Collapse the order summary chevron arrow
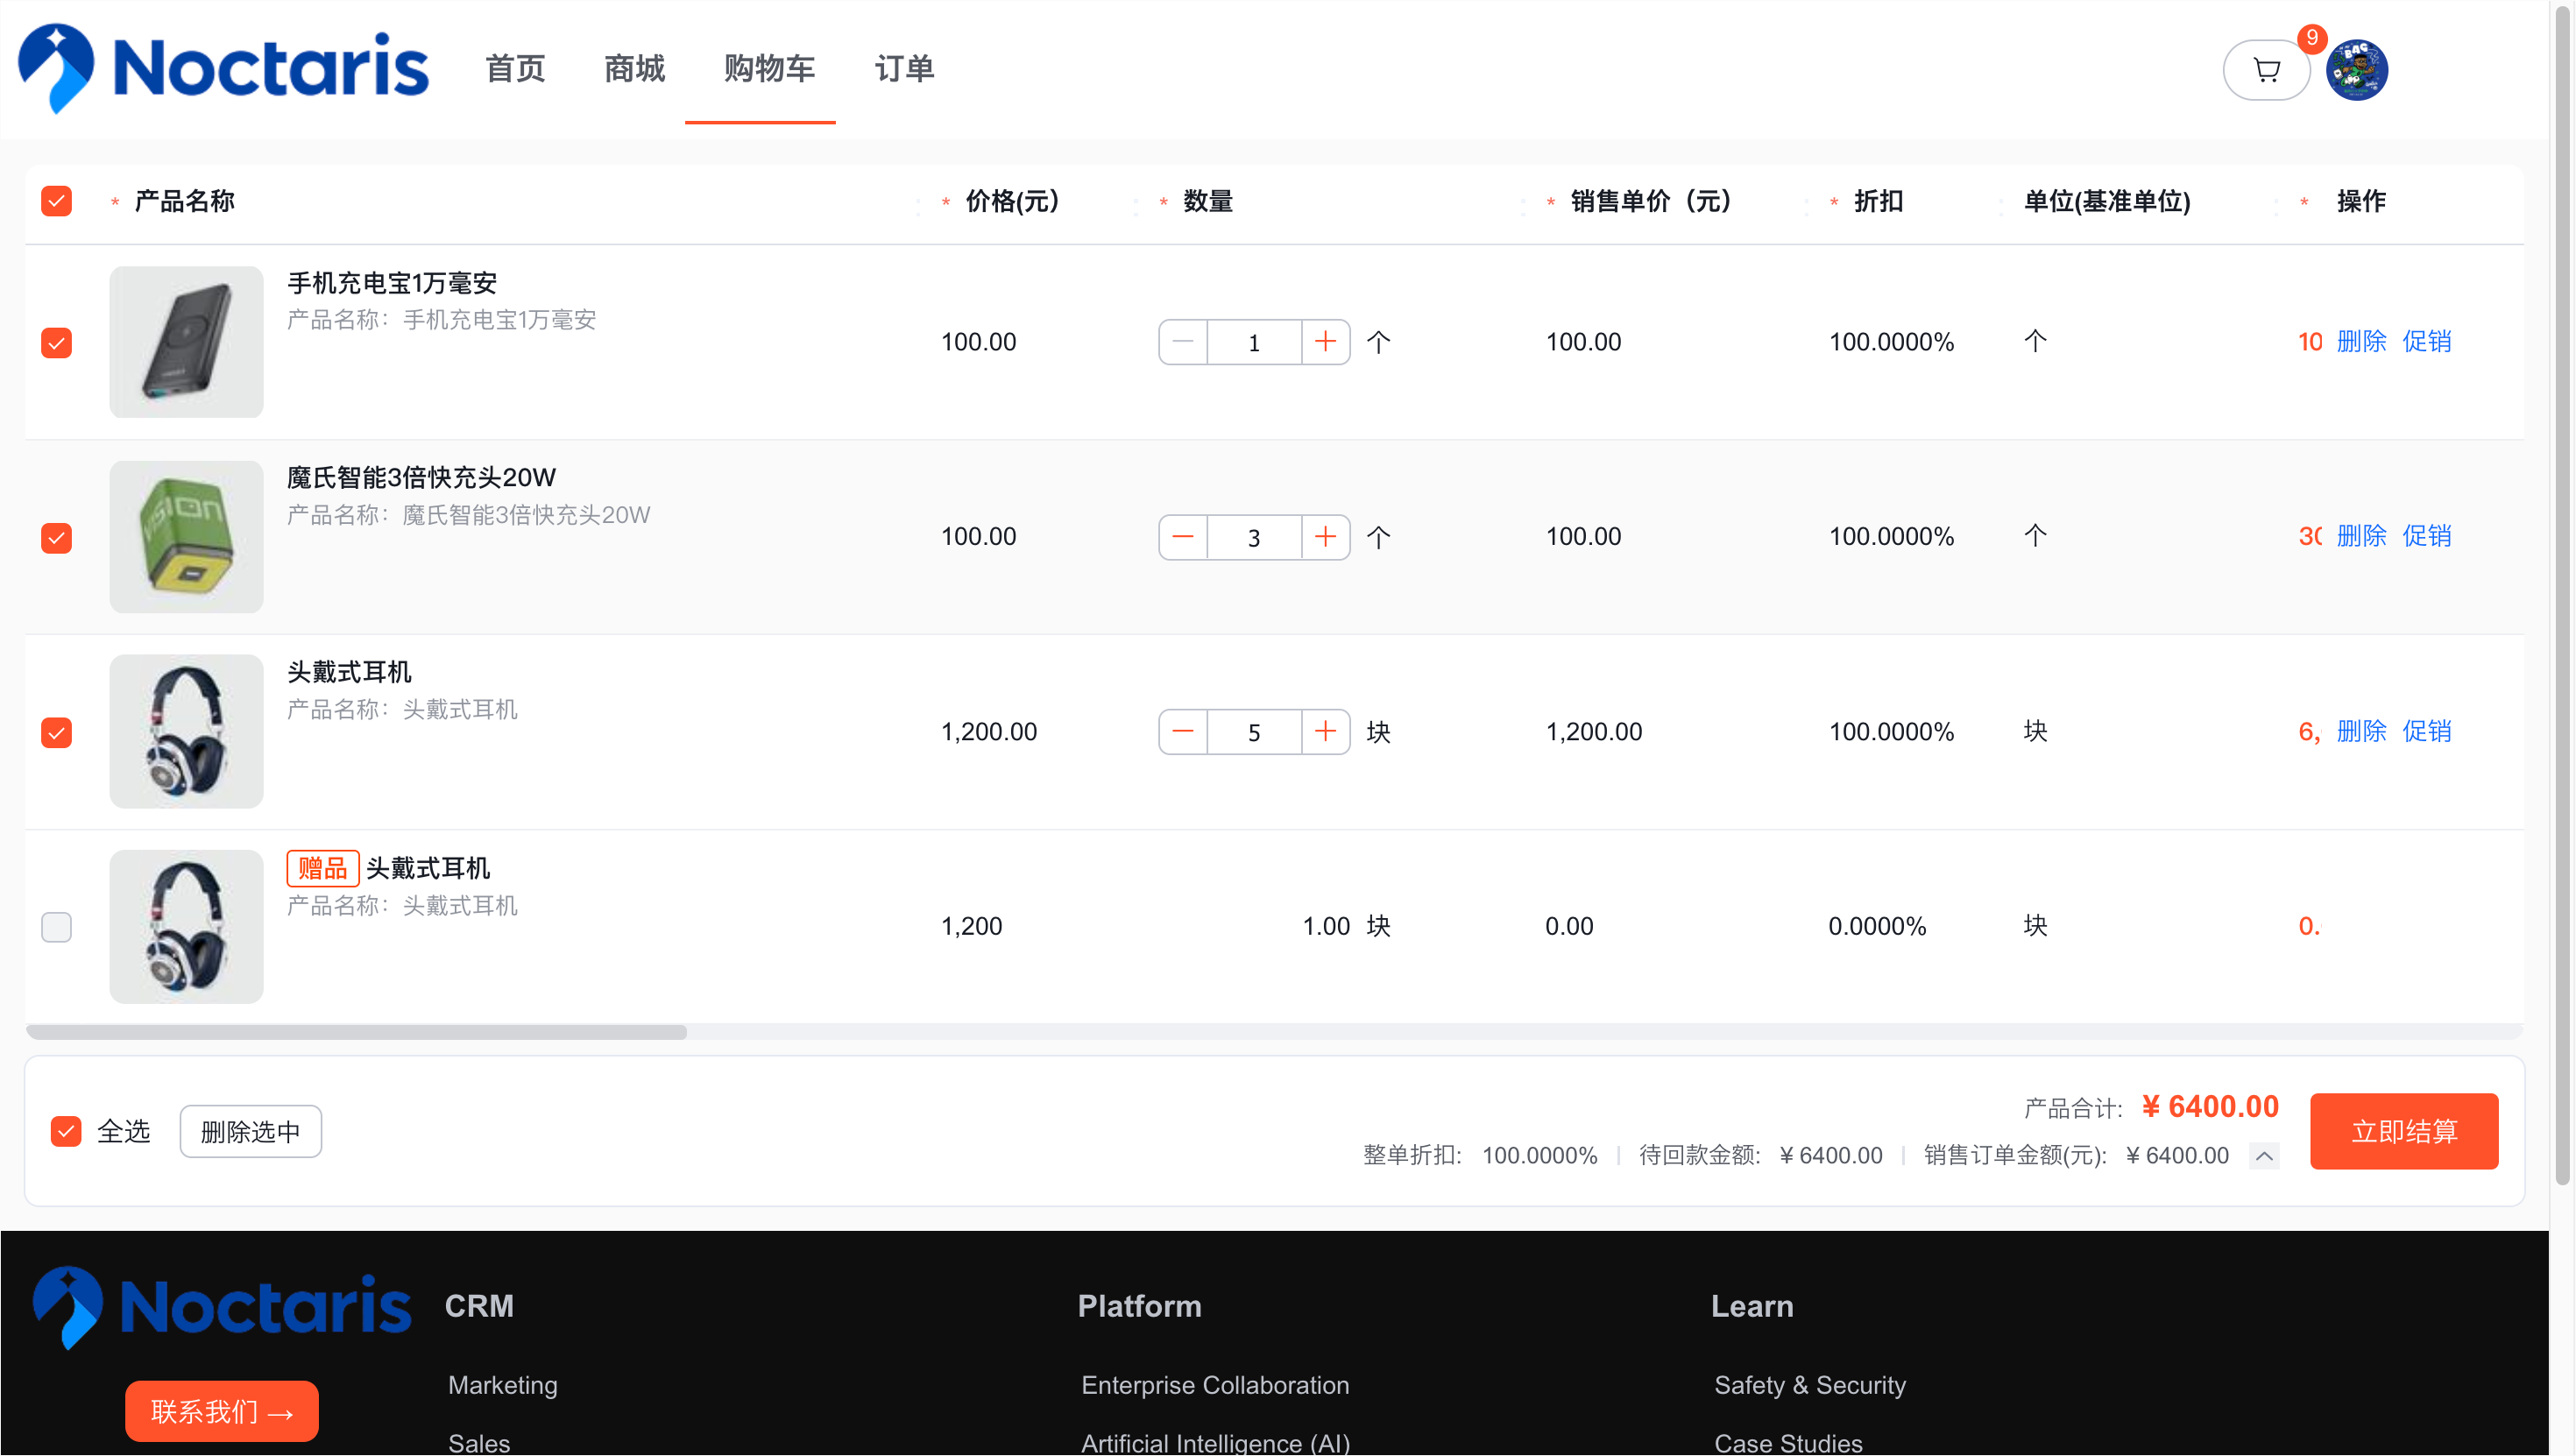 [2264, 1156]
